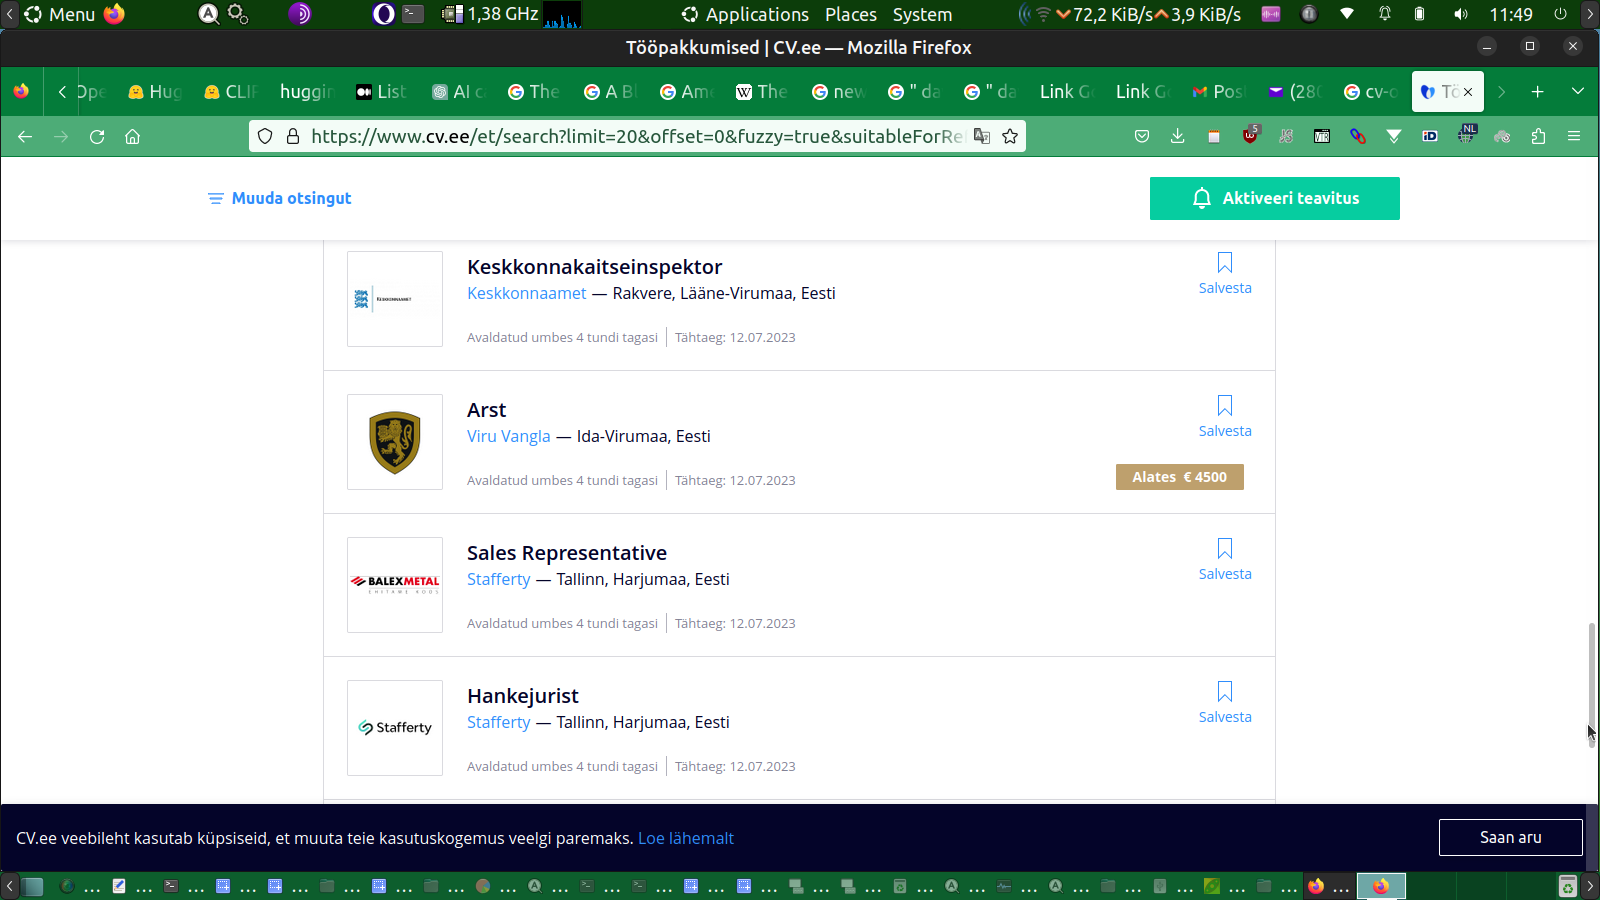This screenshot has width=1600, height=900.
Task: Open Loe lähemalt cookie link
Action: [686, 838]
